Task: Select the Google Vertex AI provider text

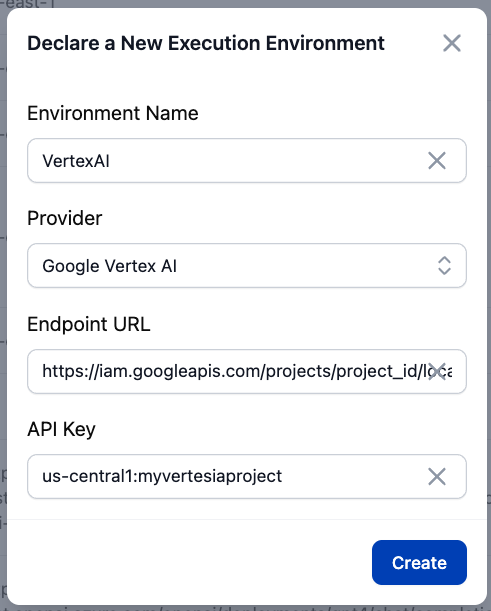Action: [110, 266]
